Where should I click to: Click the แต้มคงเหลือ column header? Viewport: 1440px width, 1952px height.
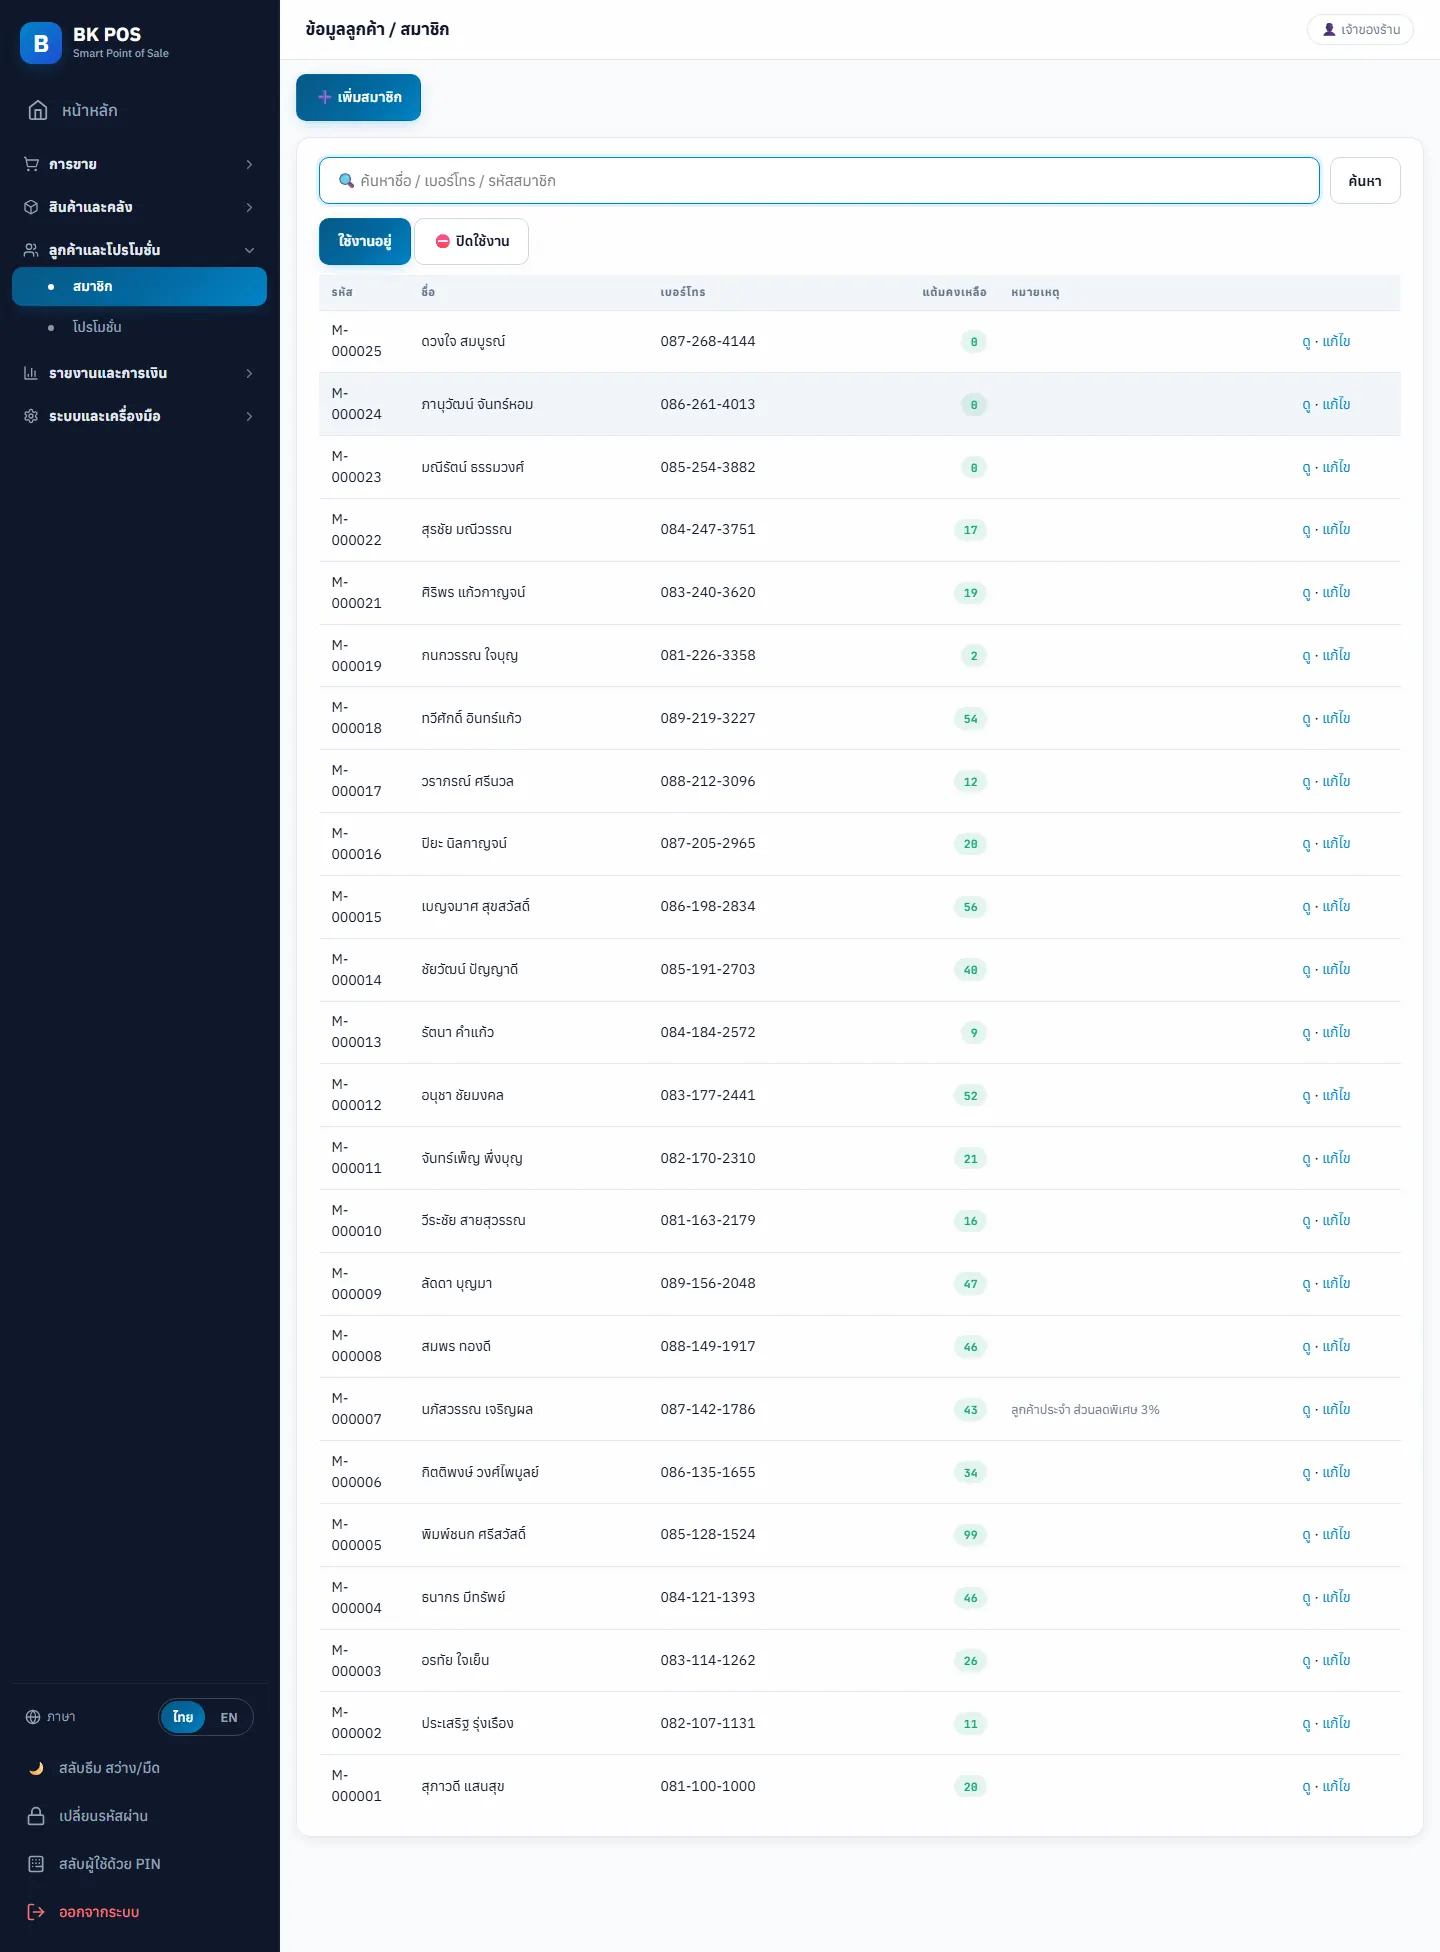coord(954,292)
